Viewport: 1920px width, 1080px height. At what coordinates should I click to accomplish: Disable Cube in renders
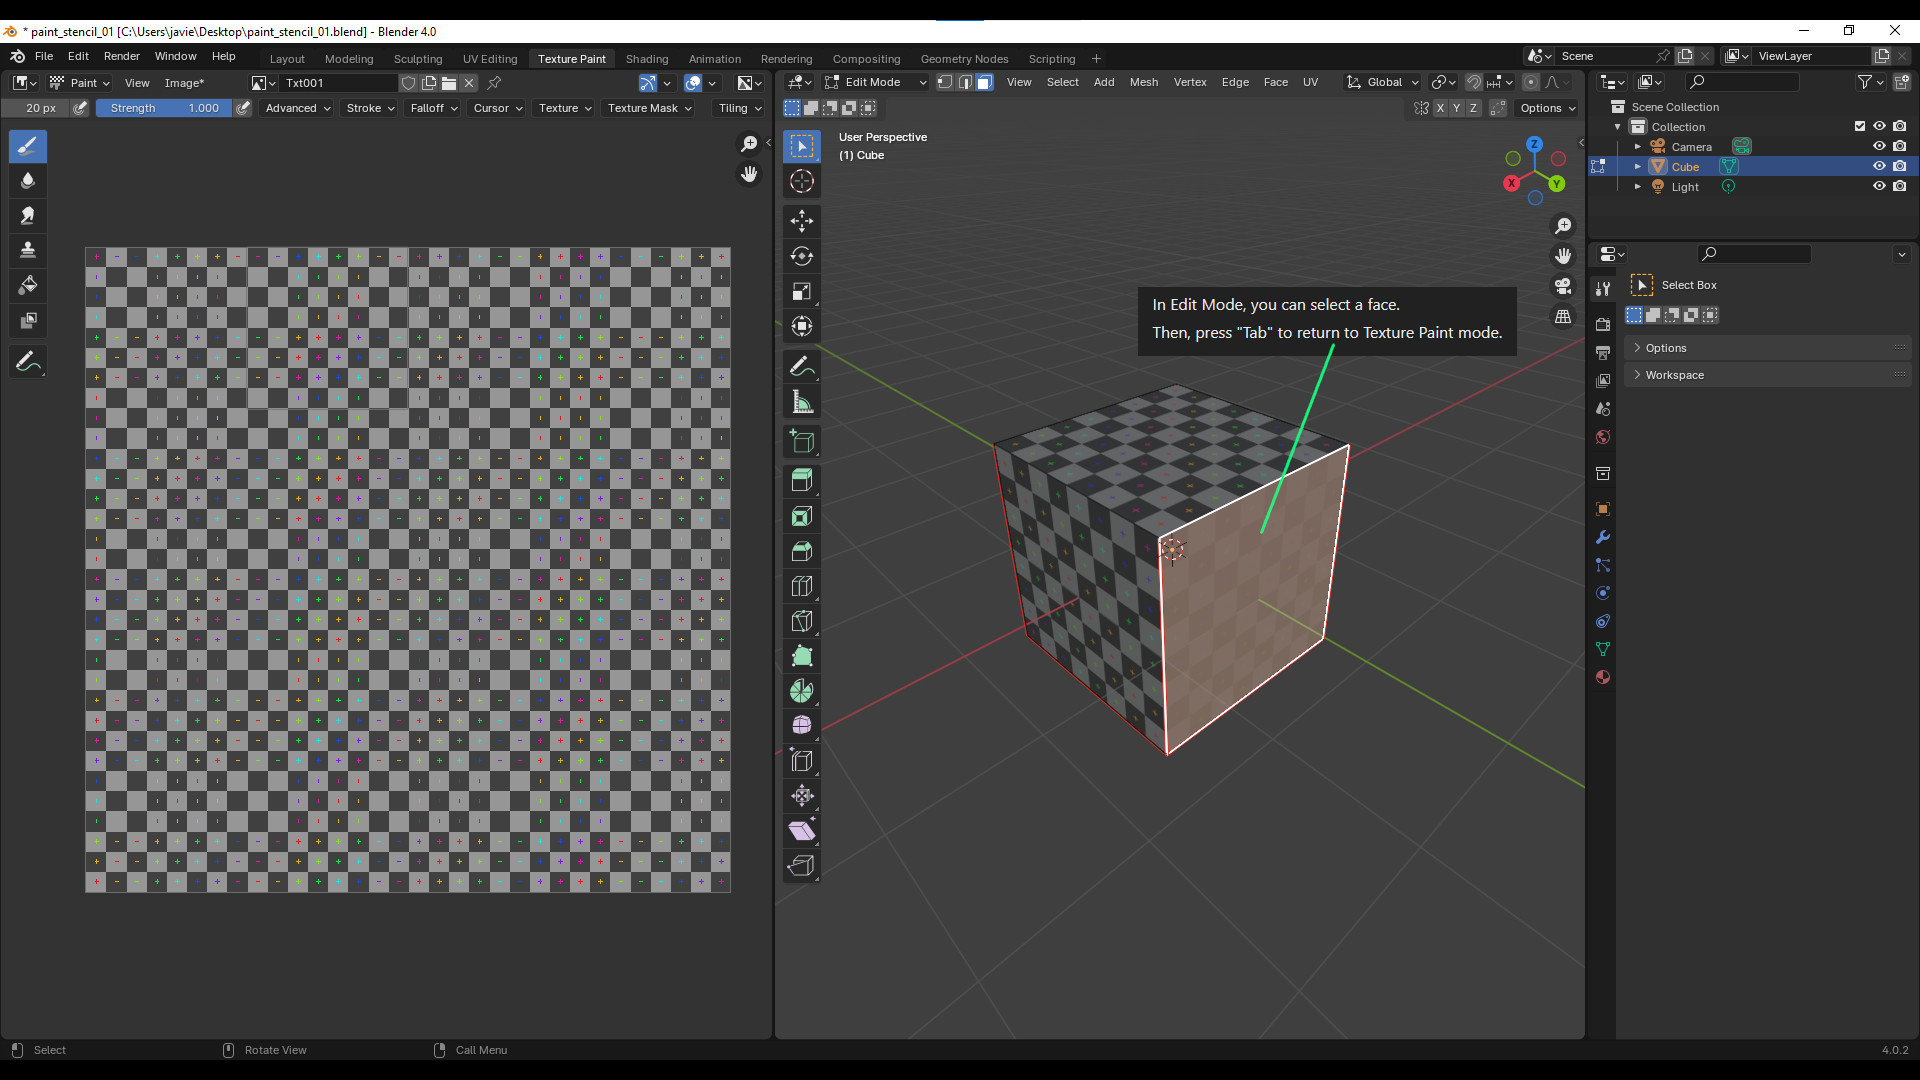pos(1899,166)
